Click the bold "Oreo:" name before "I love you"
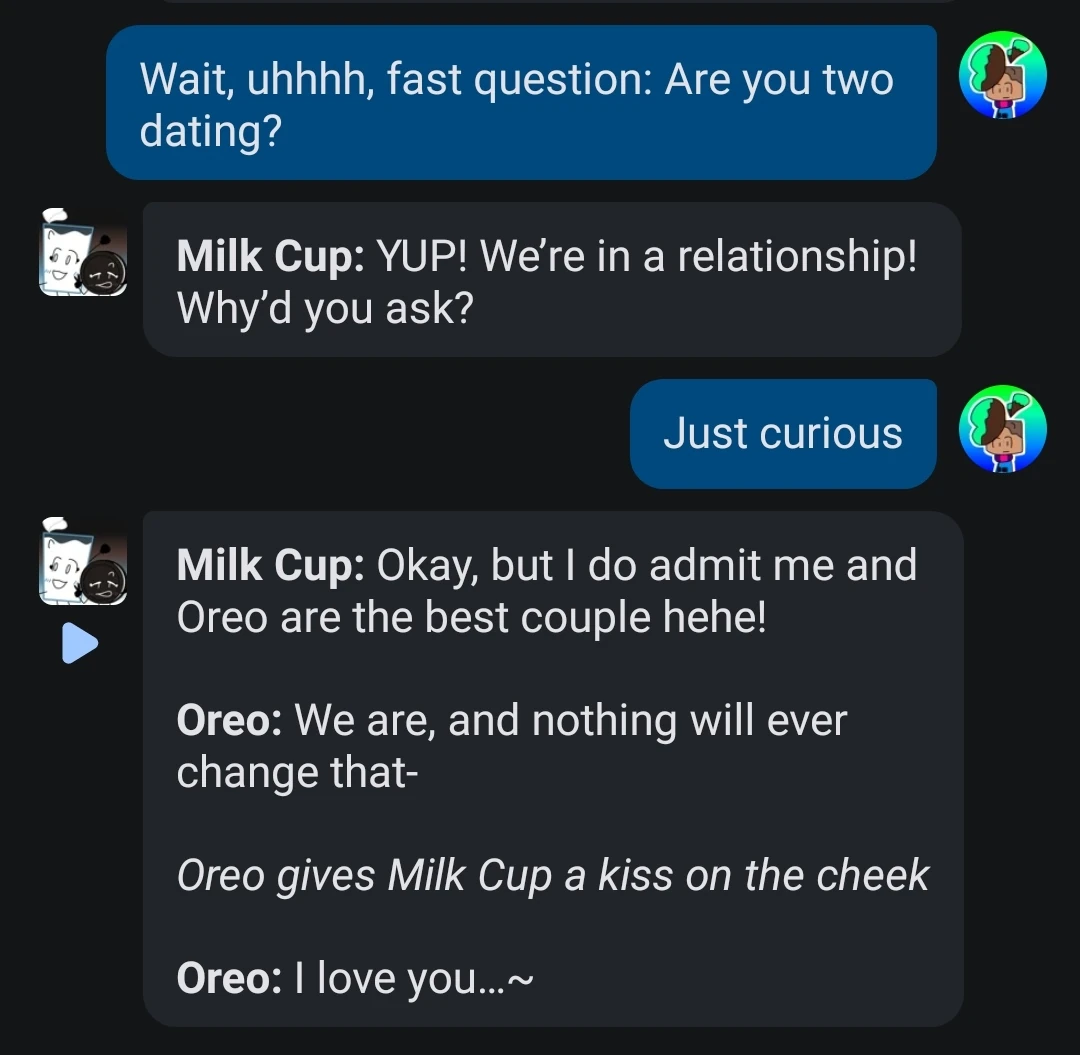 tap(229, 978)
